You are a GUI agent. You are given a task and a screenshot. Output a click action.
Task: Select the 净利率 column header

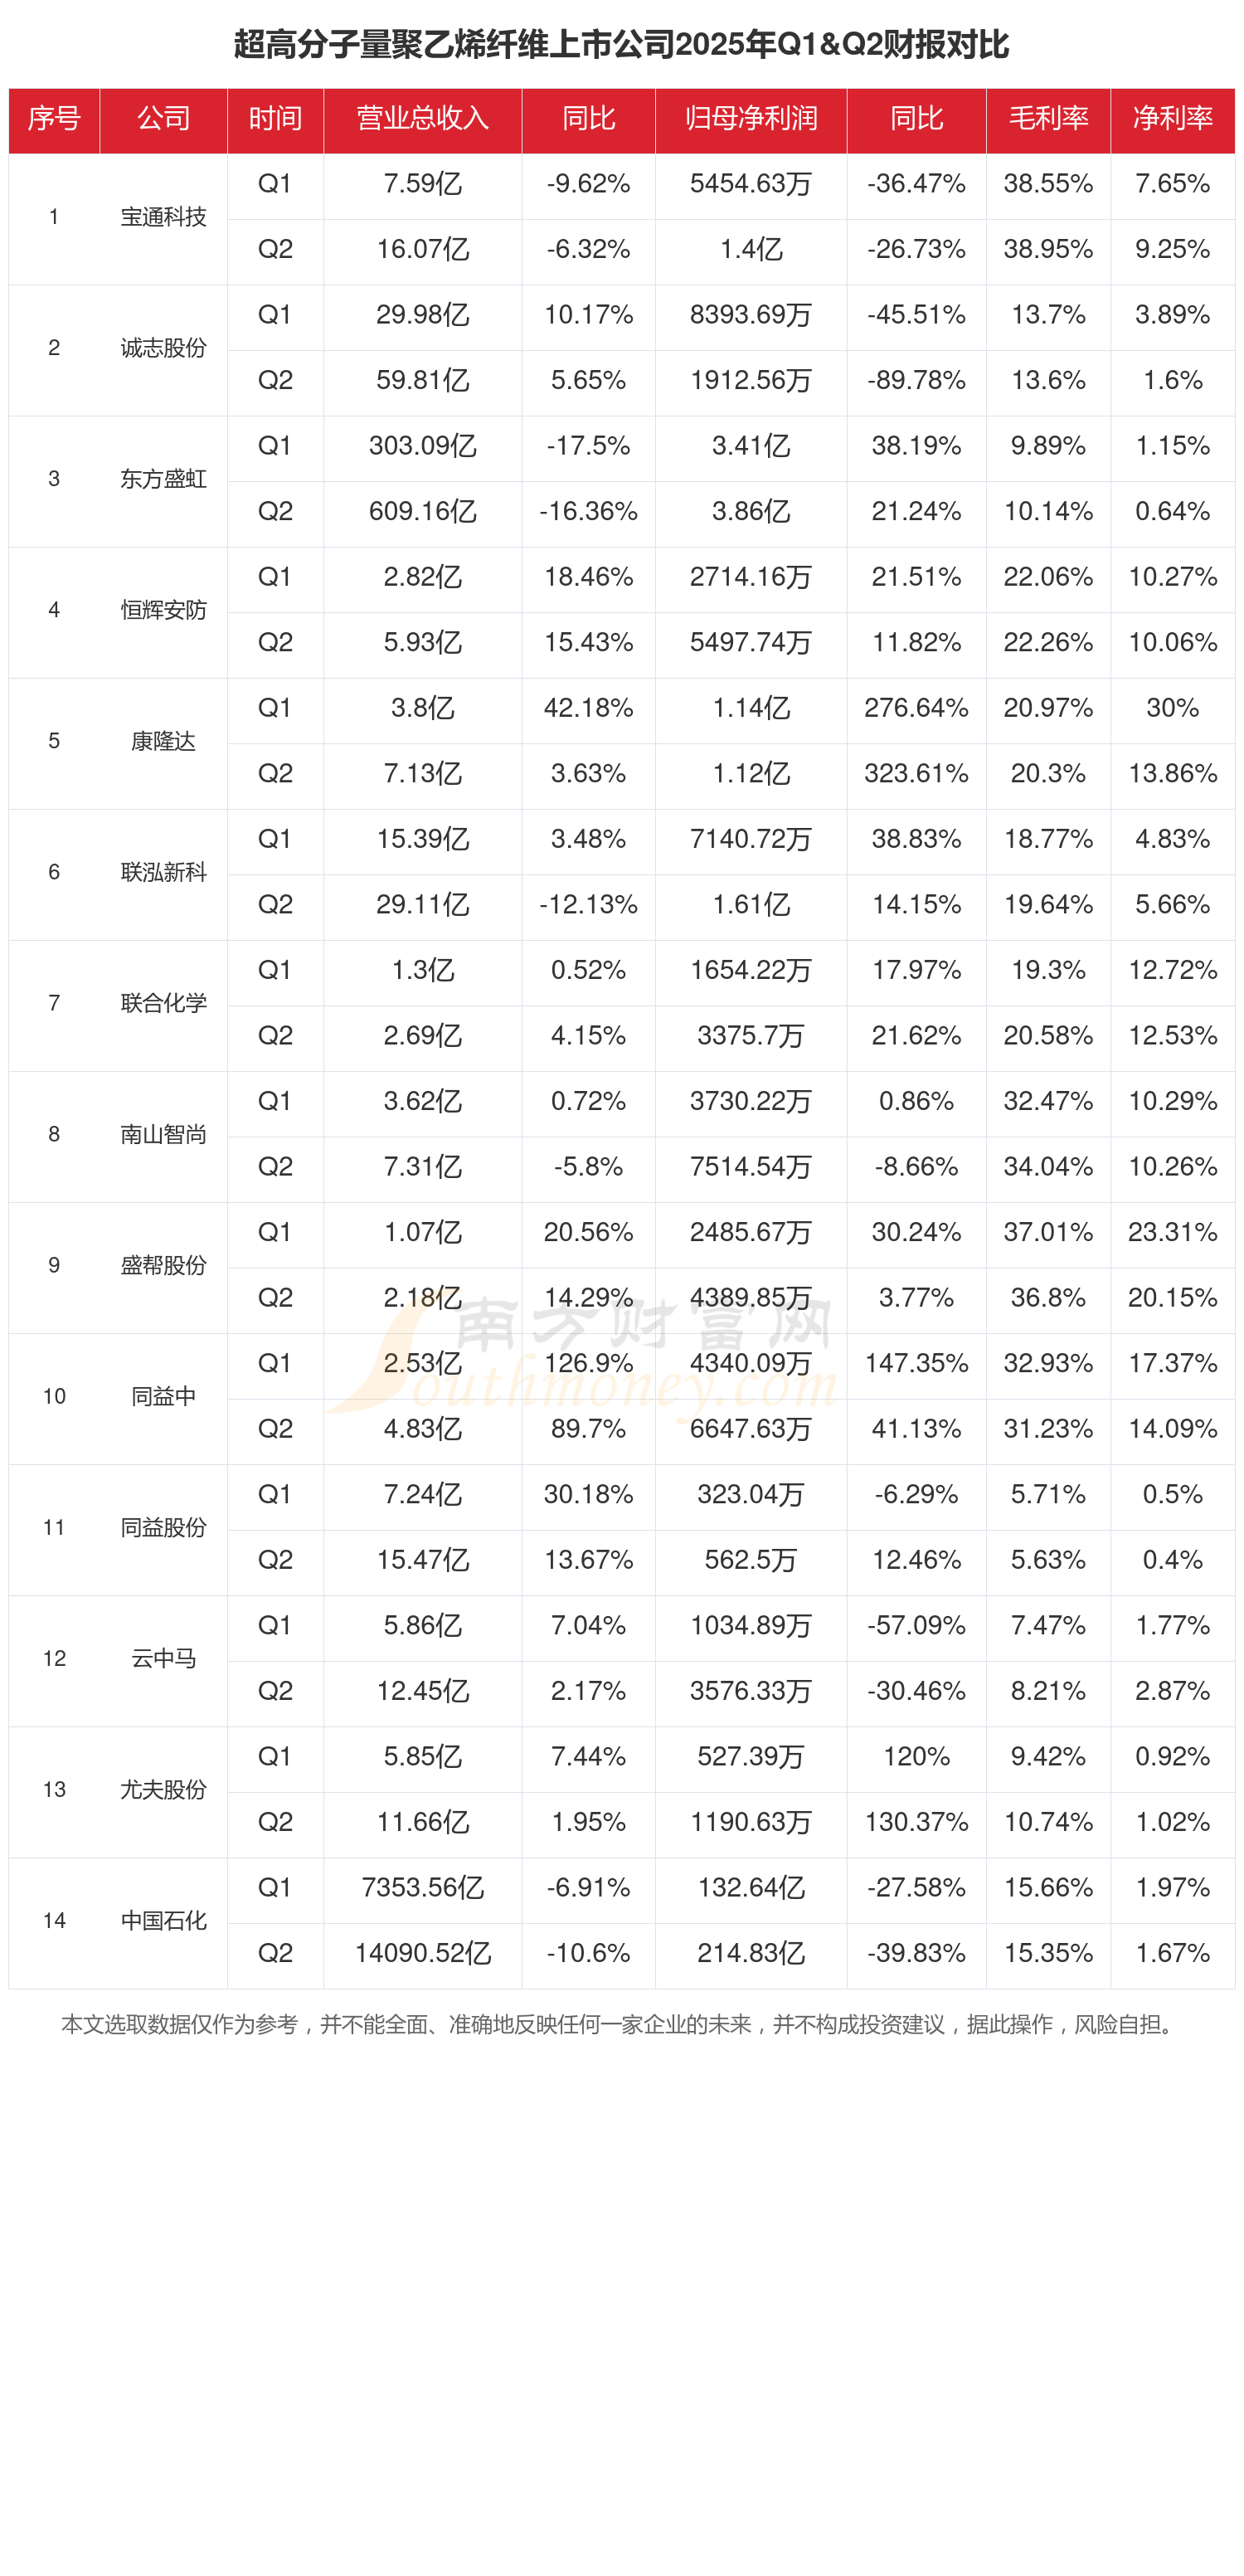pos(1172,119)
